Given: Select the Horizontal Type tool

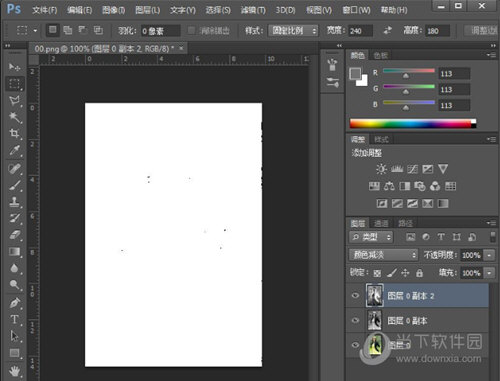Looking at the screenshot, I should [14, 319].
